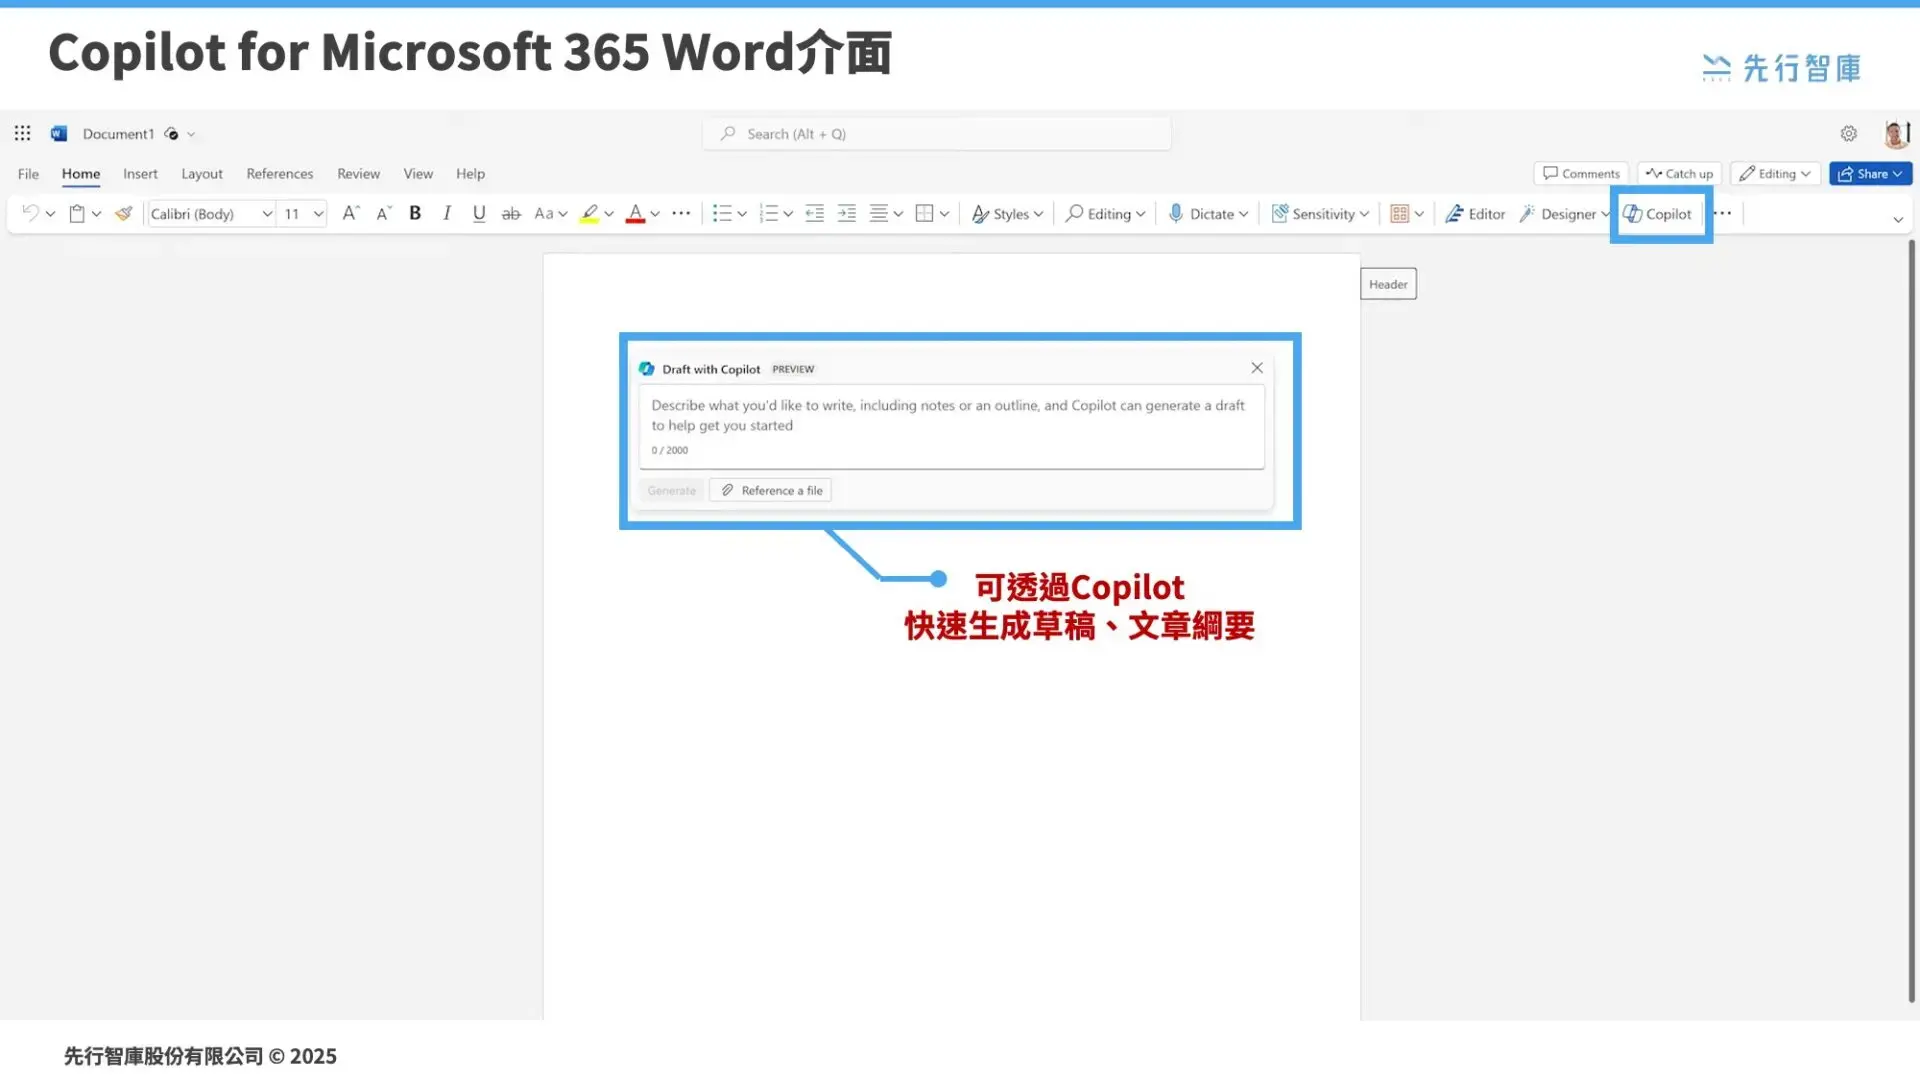
Task: Activate the Format Painter brush
Action: tap(123, 213)
